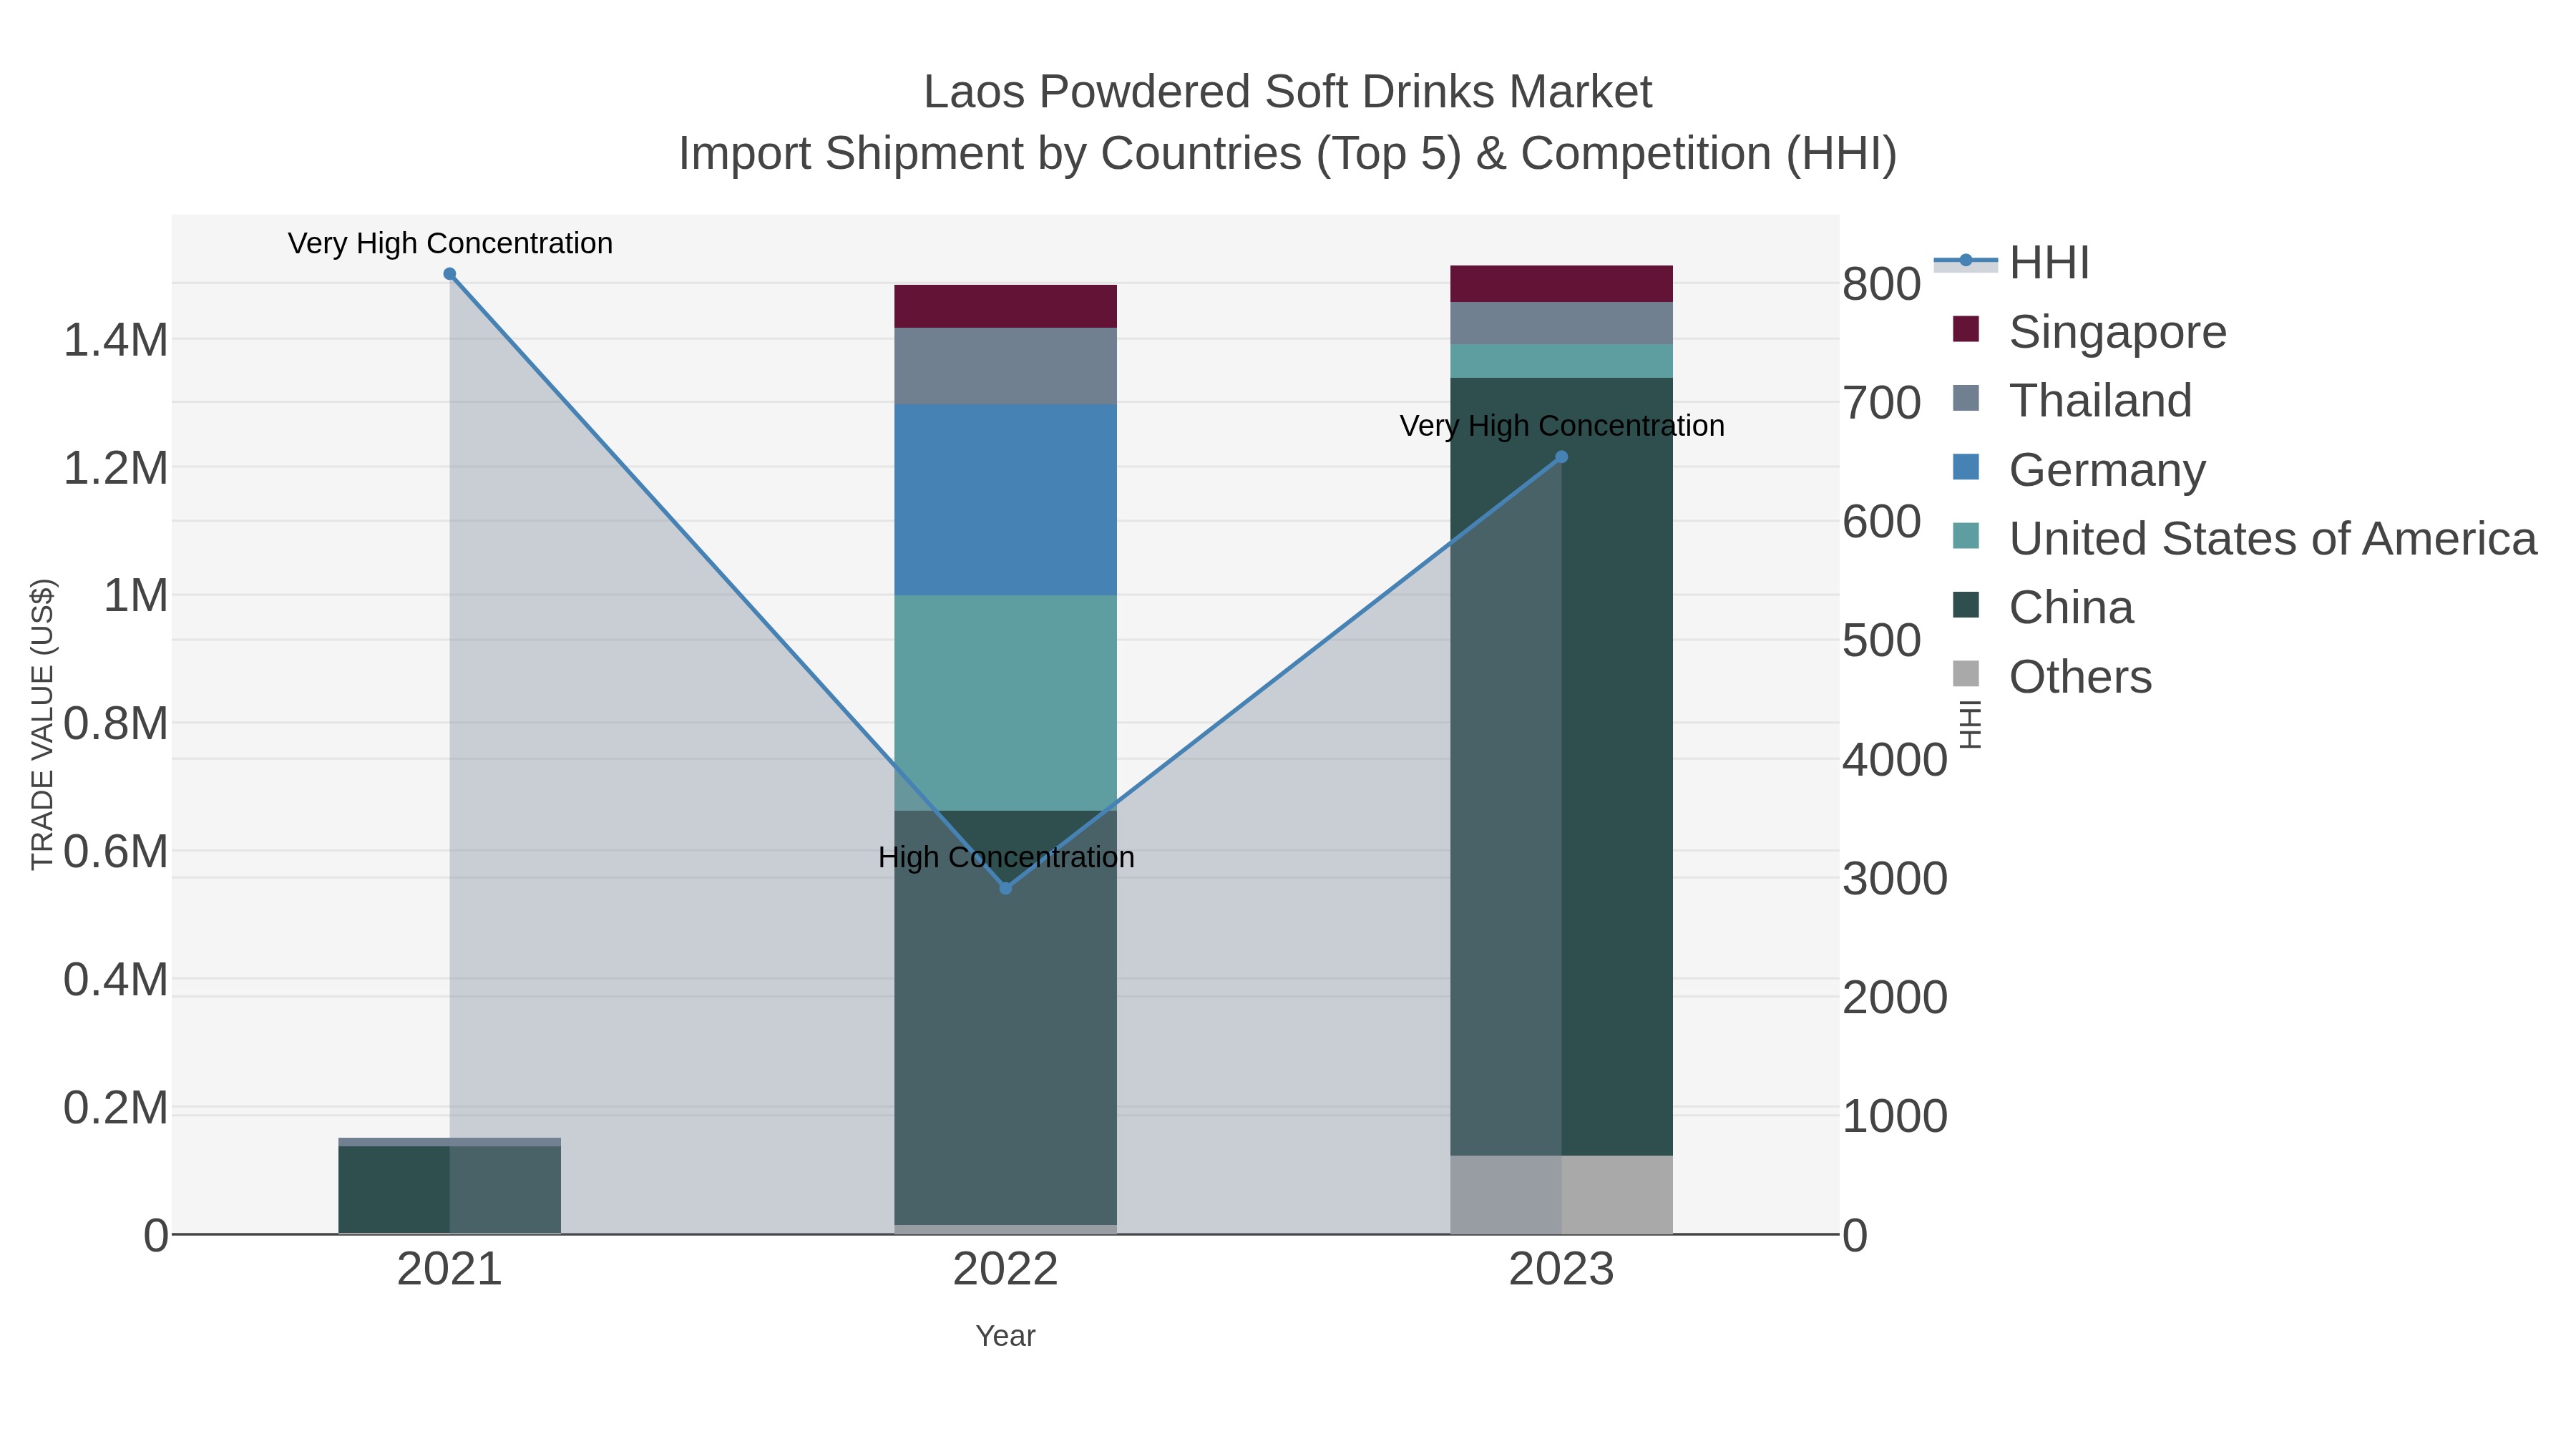Click the 2022 HHI data point marker

(x=1006, y=888)
